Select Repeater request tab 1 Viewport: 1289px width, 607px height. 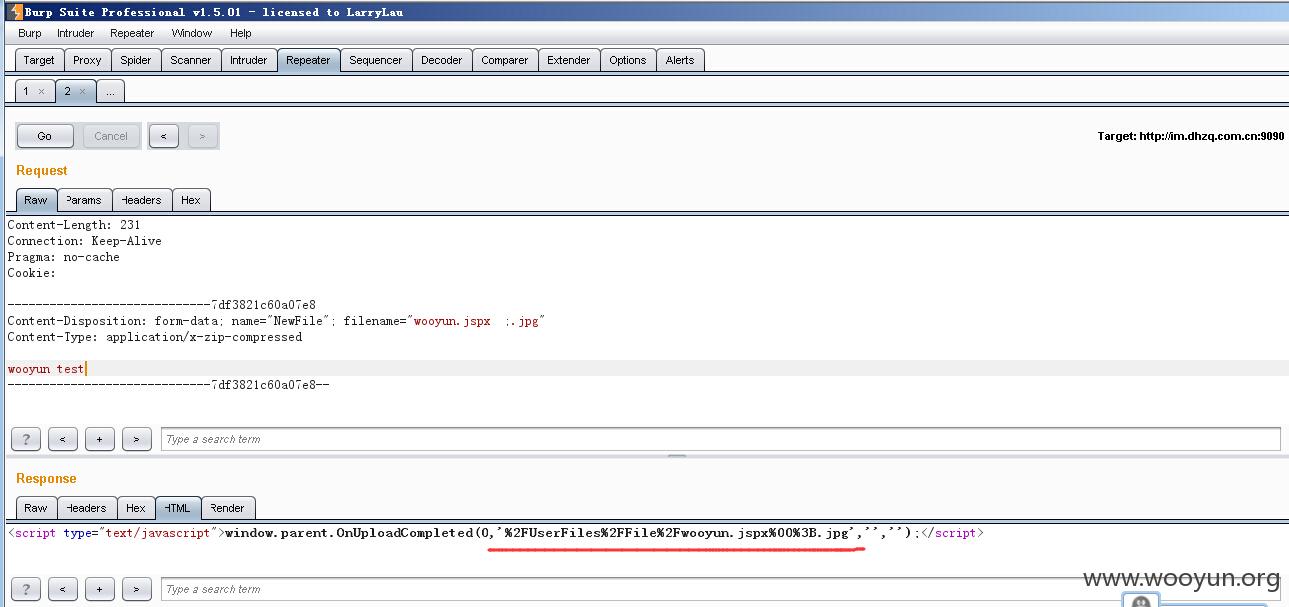(x=27, y=91)
